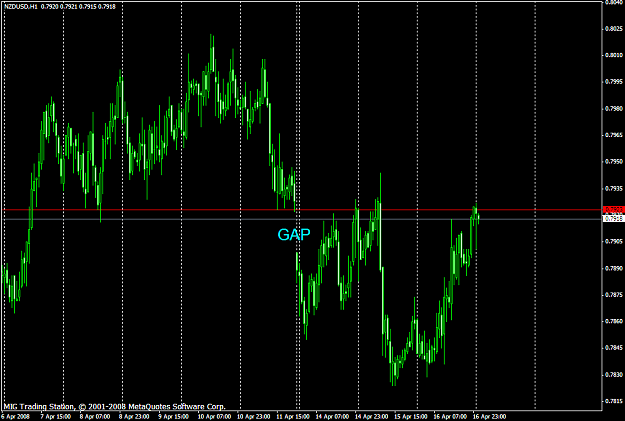
Task: Click the 0.7860 price axis label
Action: pos(614,321)
